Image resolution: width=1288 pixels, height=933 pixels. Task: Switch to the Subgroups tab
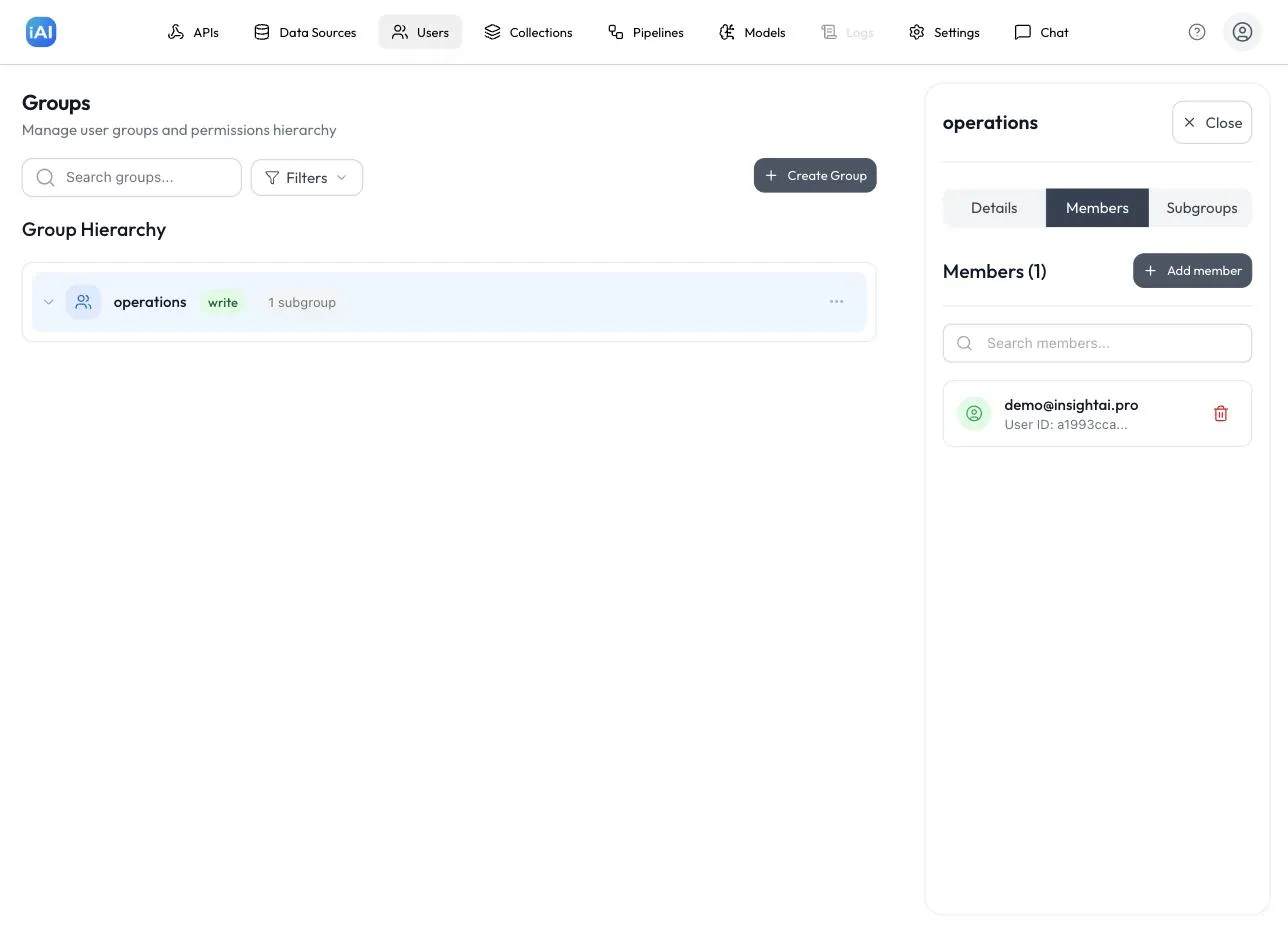click(1201, 208)
